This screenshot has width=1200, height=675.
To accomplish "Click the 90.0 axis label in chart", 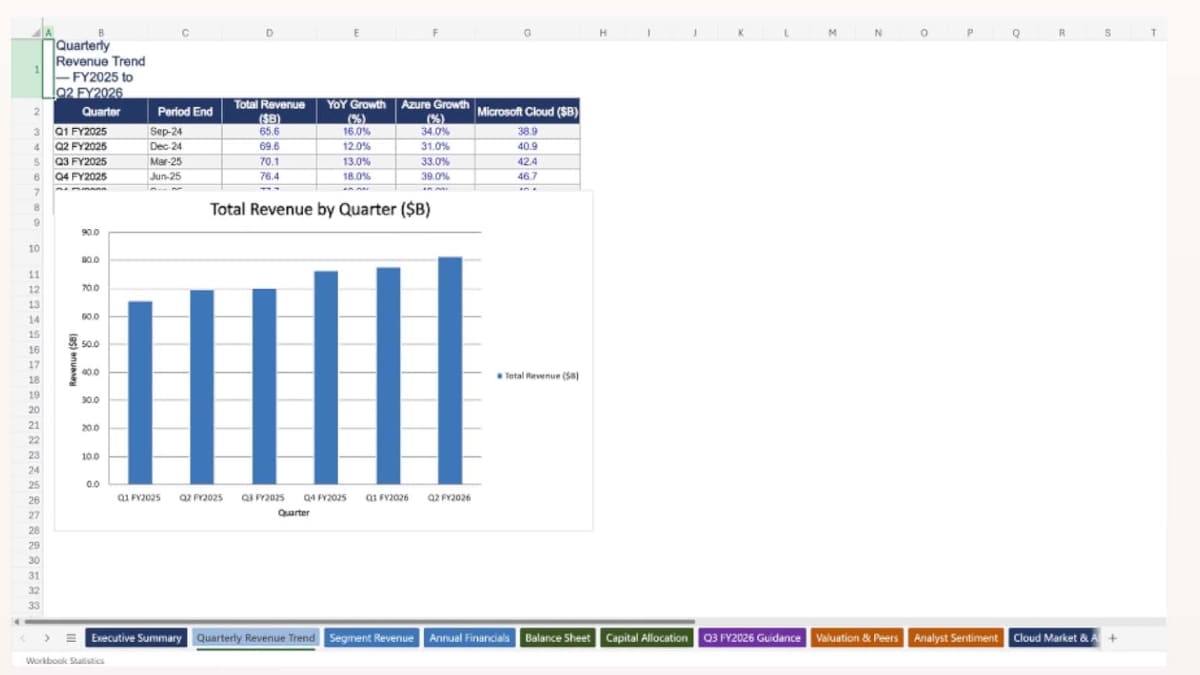I will 91,232.
